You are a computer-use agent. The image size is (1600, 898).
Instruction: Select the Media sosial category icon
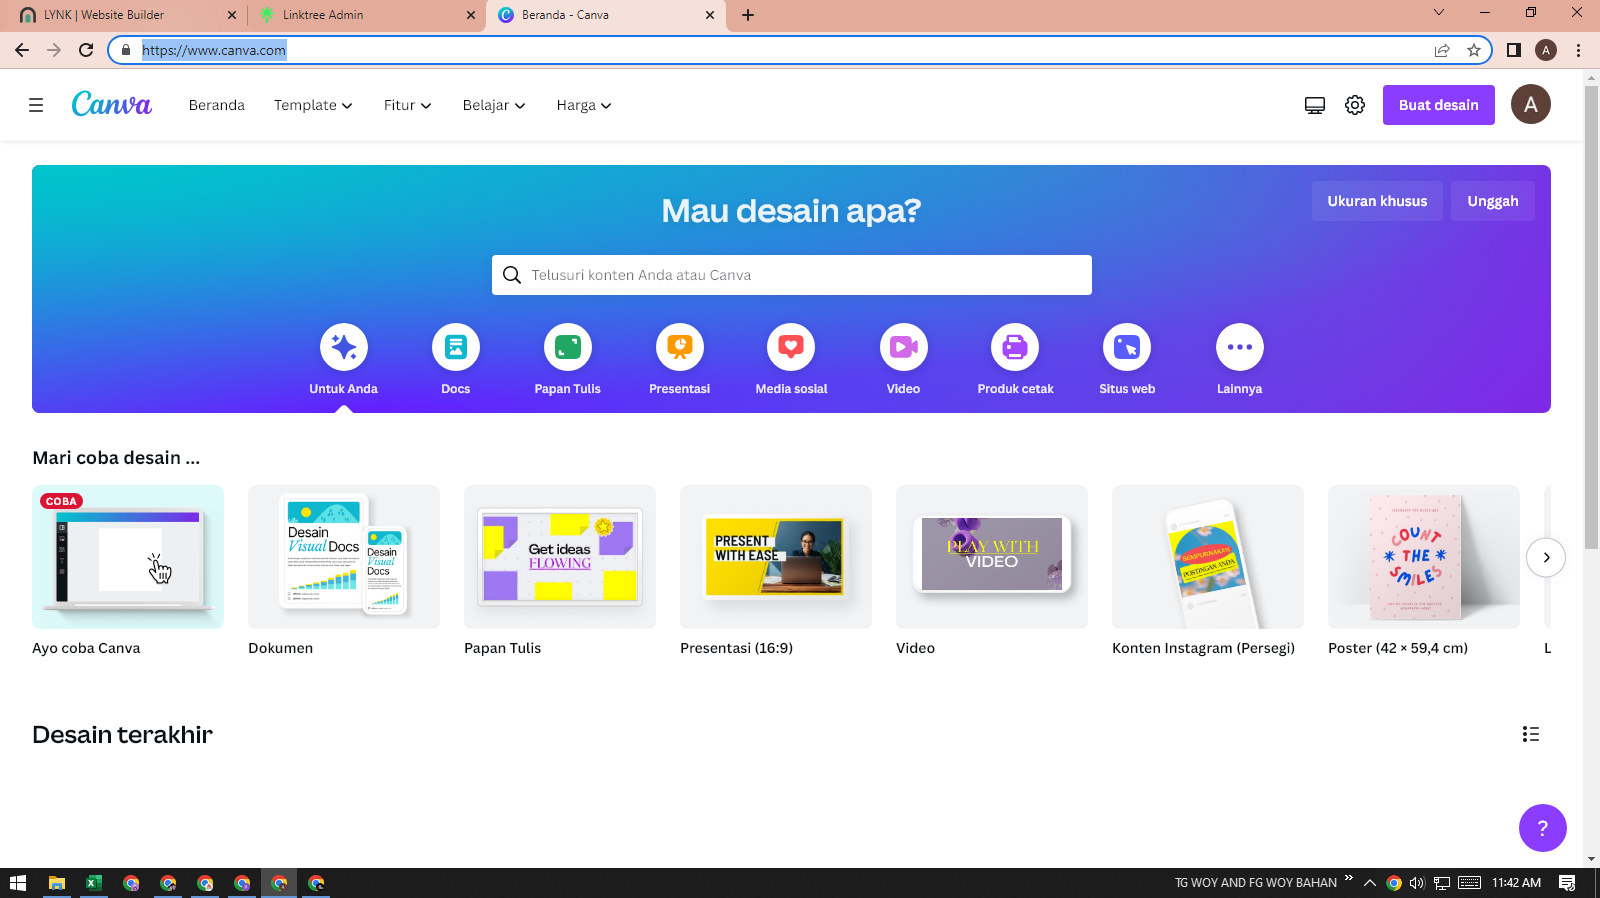click(x=791, y=347)
